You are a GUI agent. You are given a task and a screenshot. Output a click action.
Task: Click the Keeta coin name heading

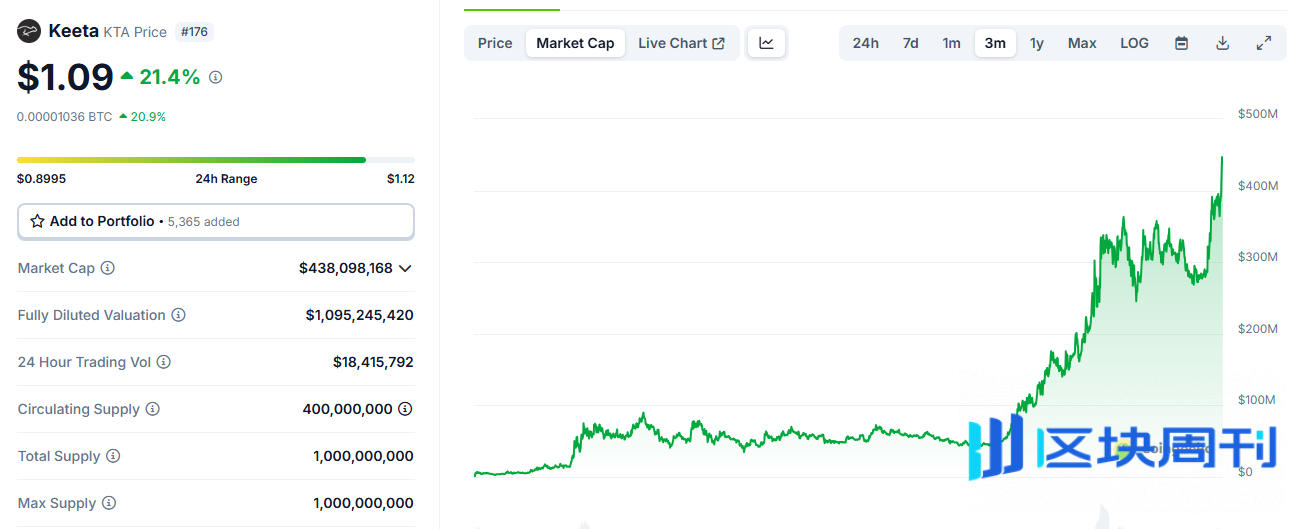pyautogui.click(x=73, y=31)
